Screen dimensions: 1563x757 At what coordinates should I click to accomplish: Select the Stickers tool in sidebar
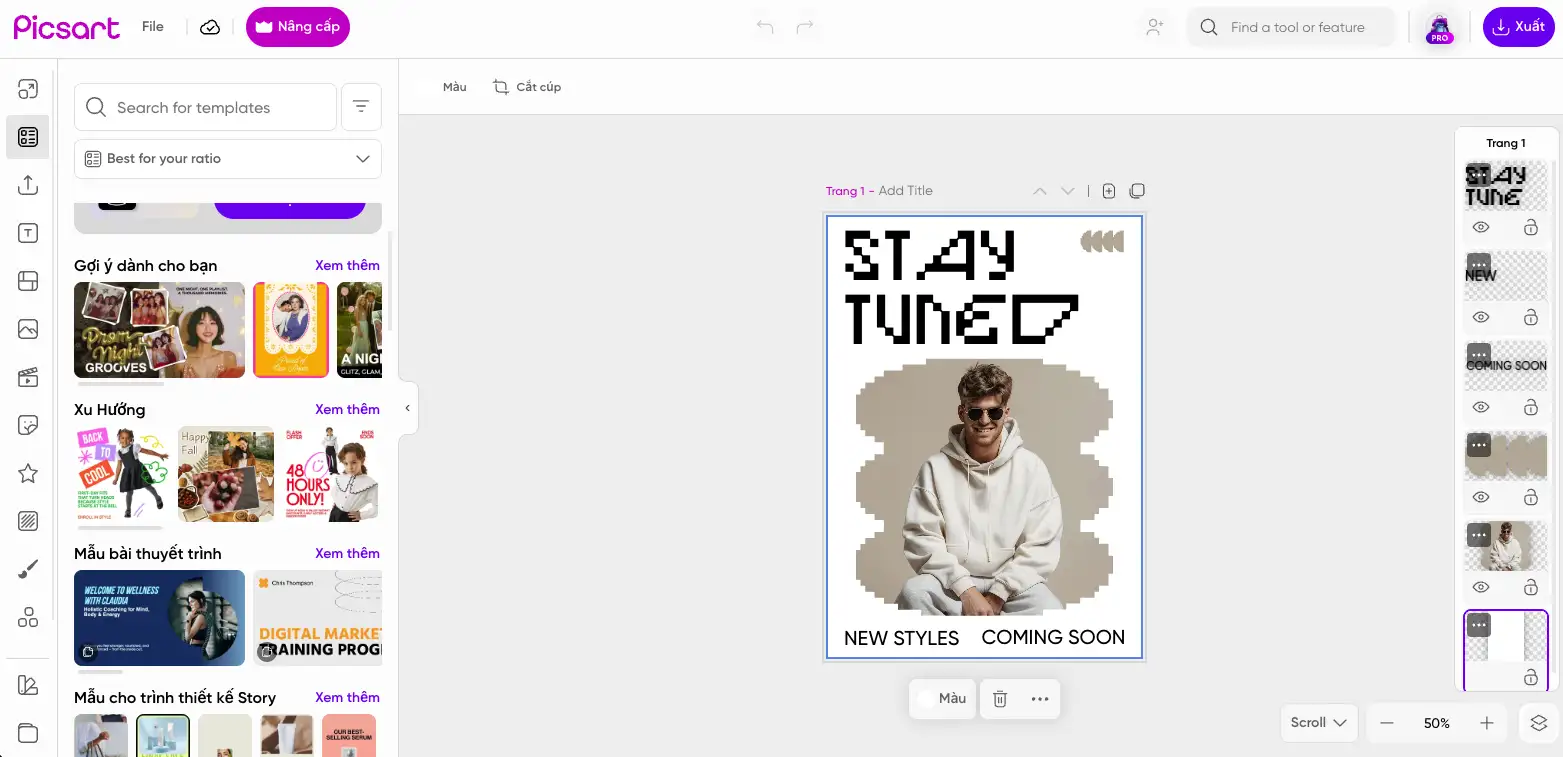pos(28,425)
